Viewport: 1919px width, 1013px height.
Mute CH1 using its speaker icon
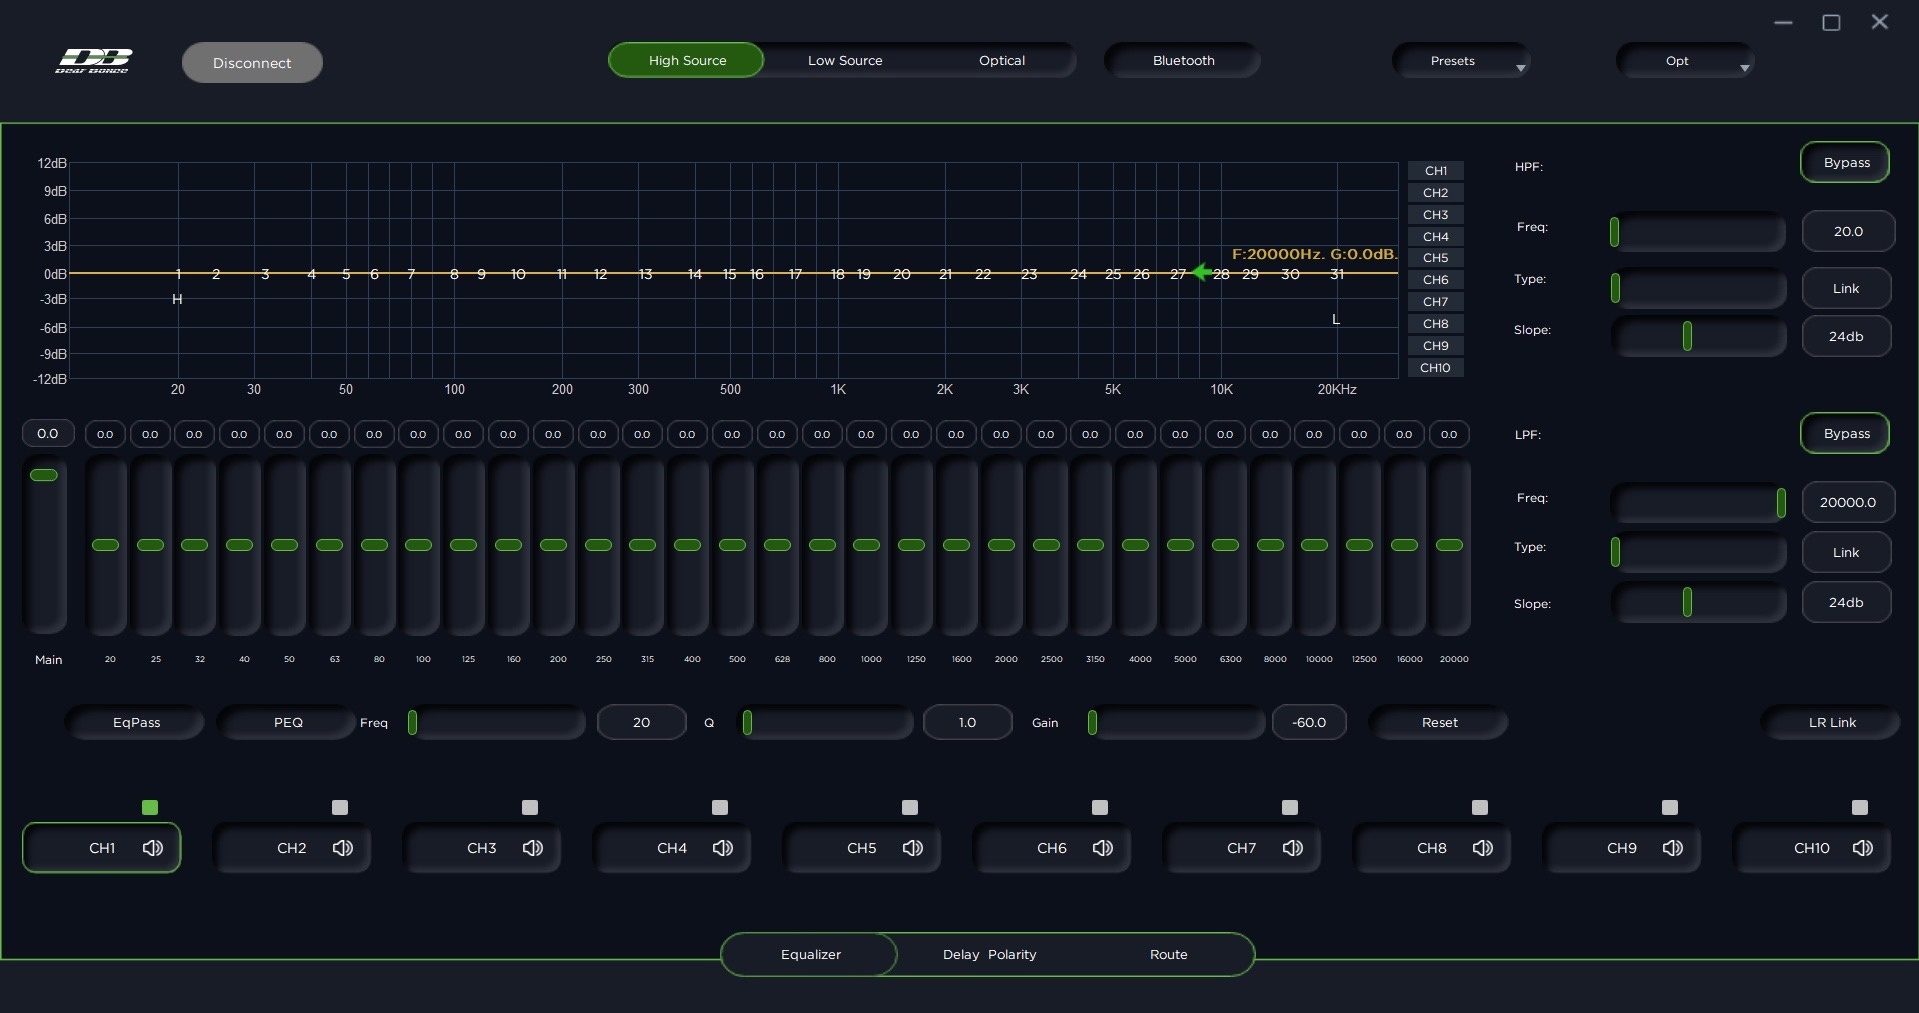pos(152,848)
